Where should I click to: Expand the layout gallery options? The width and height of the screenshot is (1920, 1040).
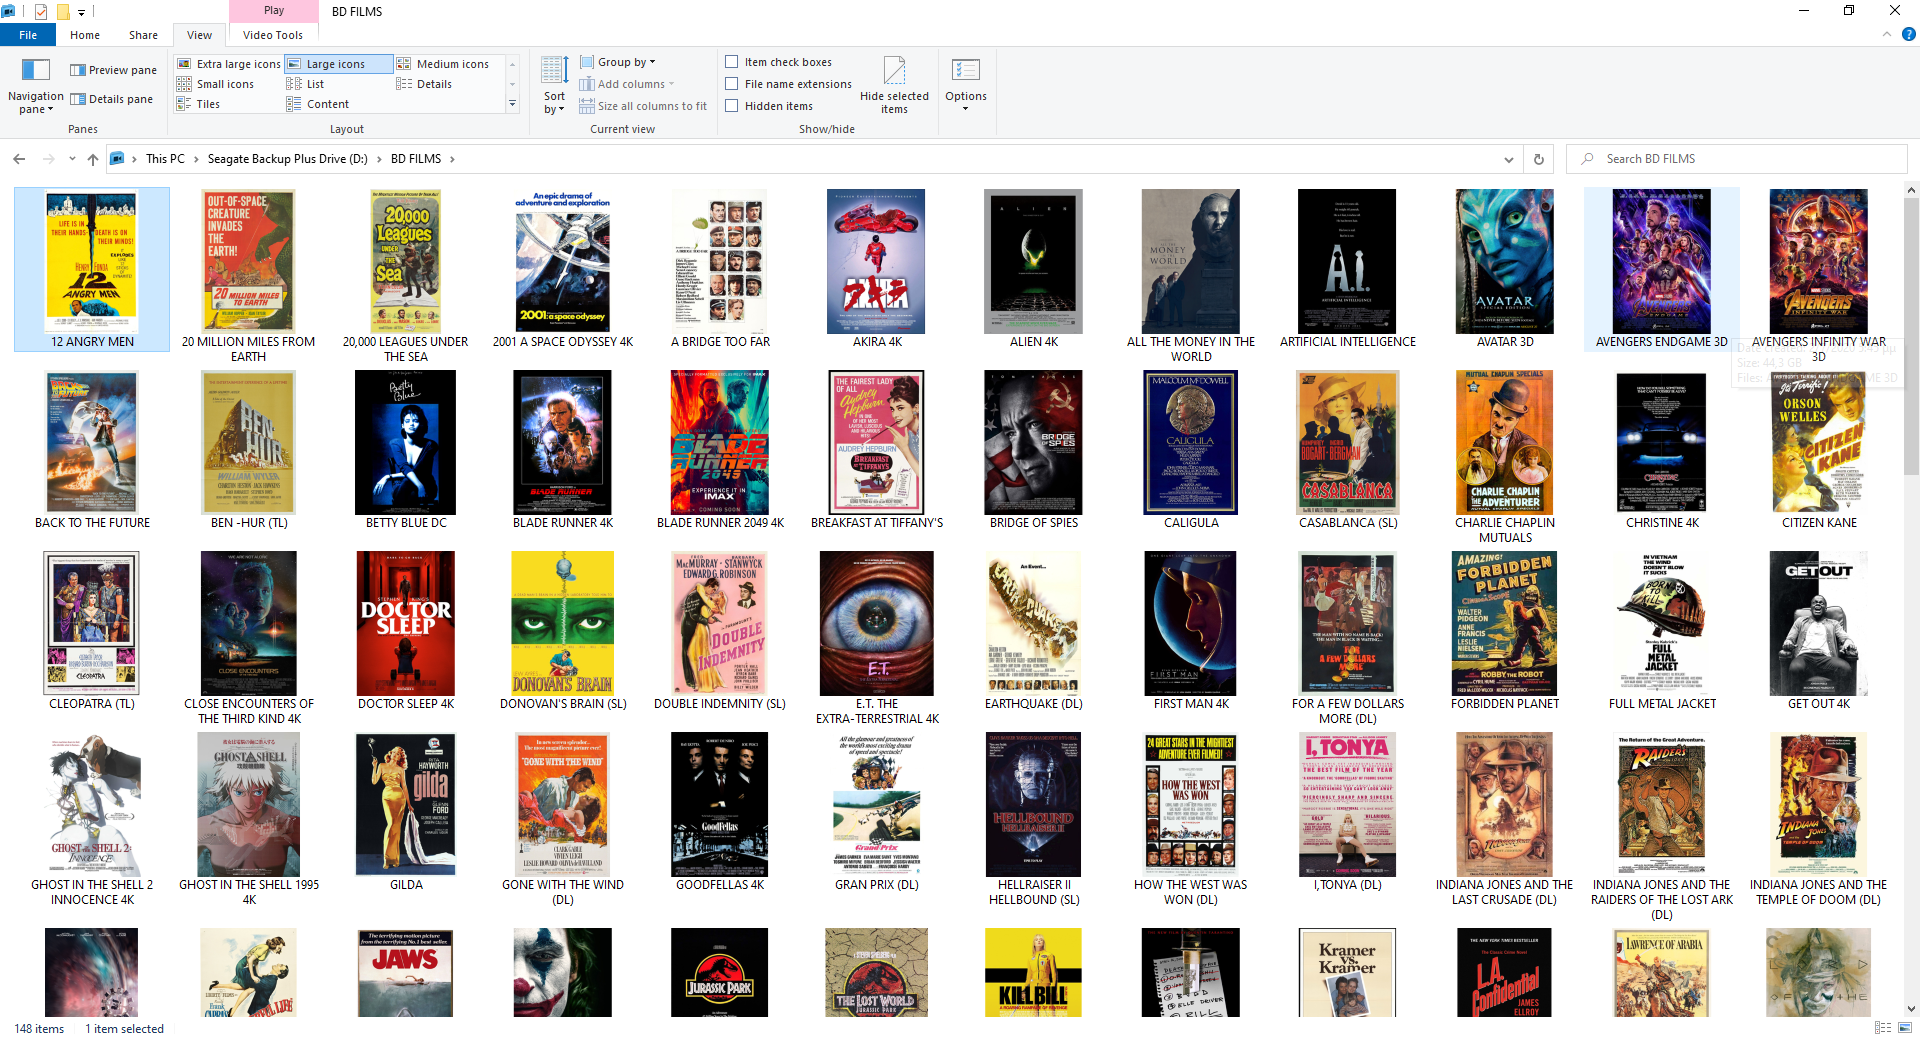513,104
